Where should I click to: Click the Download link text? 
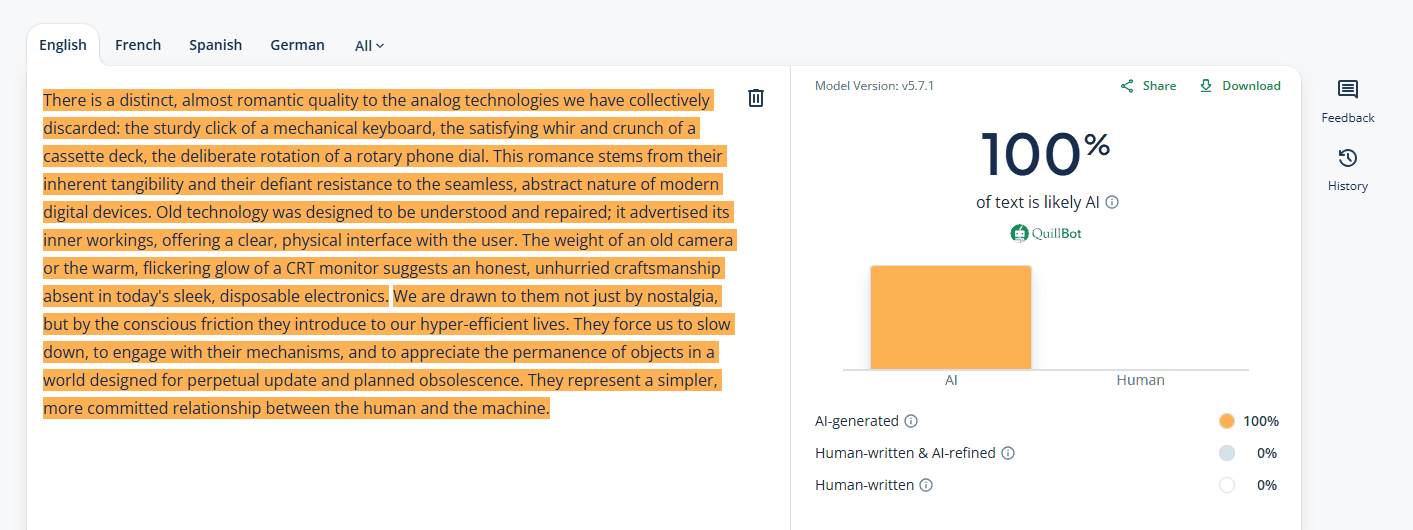[1251, 86]
